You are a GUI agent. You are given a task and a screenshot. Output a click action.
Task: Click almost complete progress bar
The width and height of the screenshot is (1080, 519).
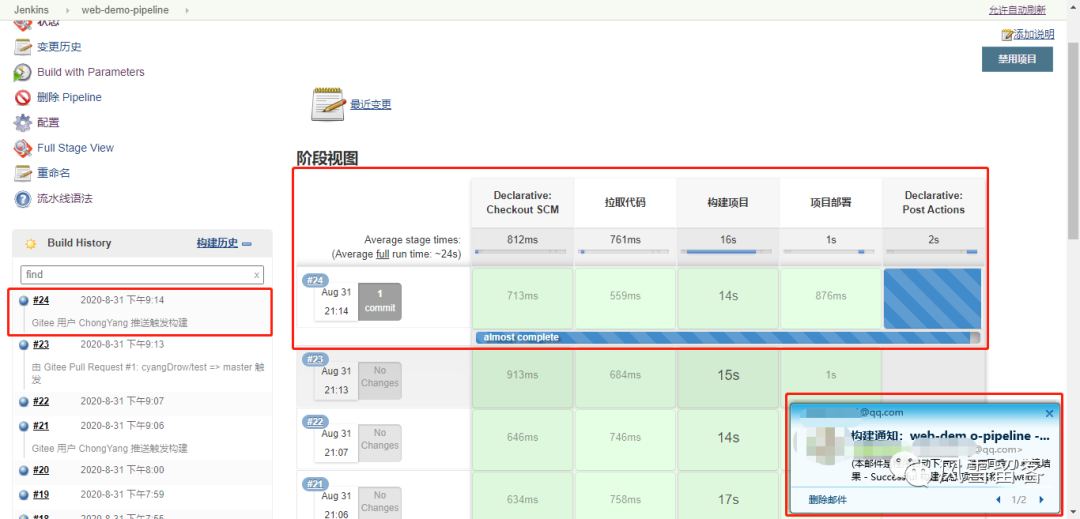click(727, 338)
